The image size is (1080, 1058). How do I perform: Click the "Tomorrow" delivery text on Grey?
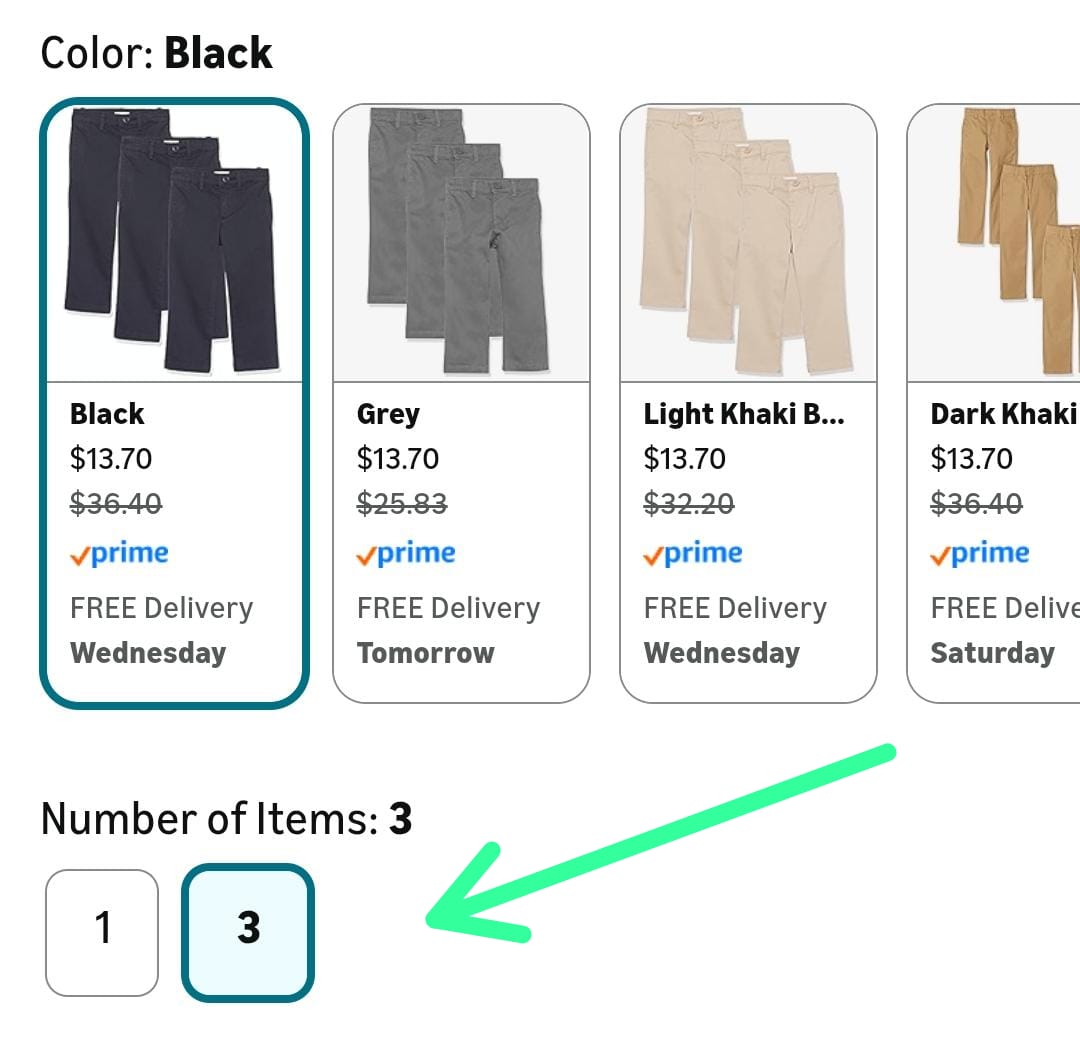coord(426,653)
